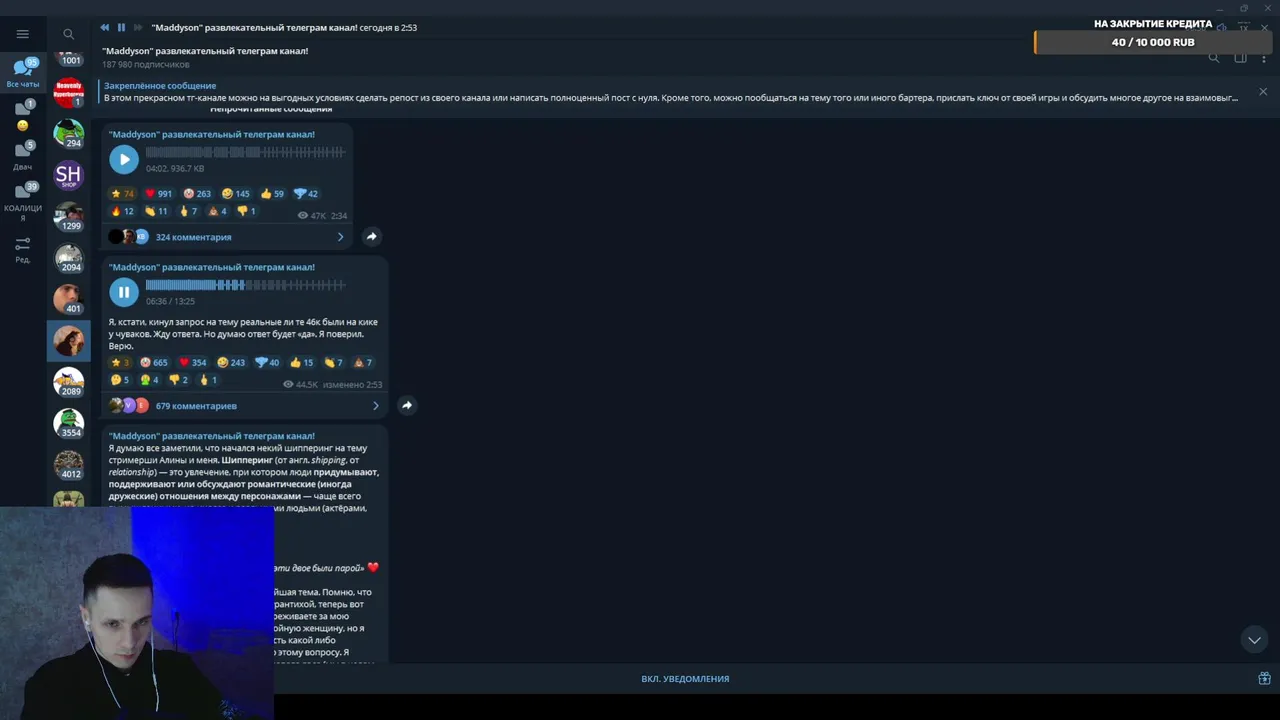The height and width of the screenshot is (720, 1280).
Task: Add thumbs-up reaction showing 15
Action: coord(302,363)
